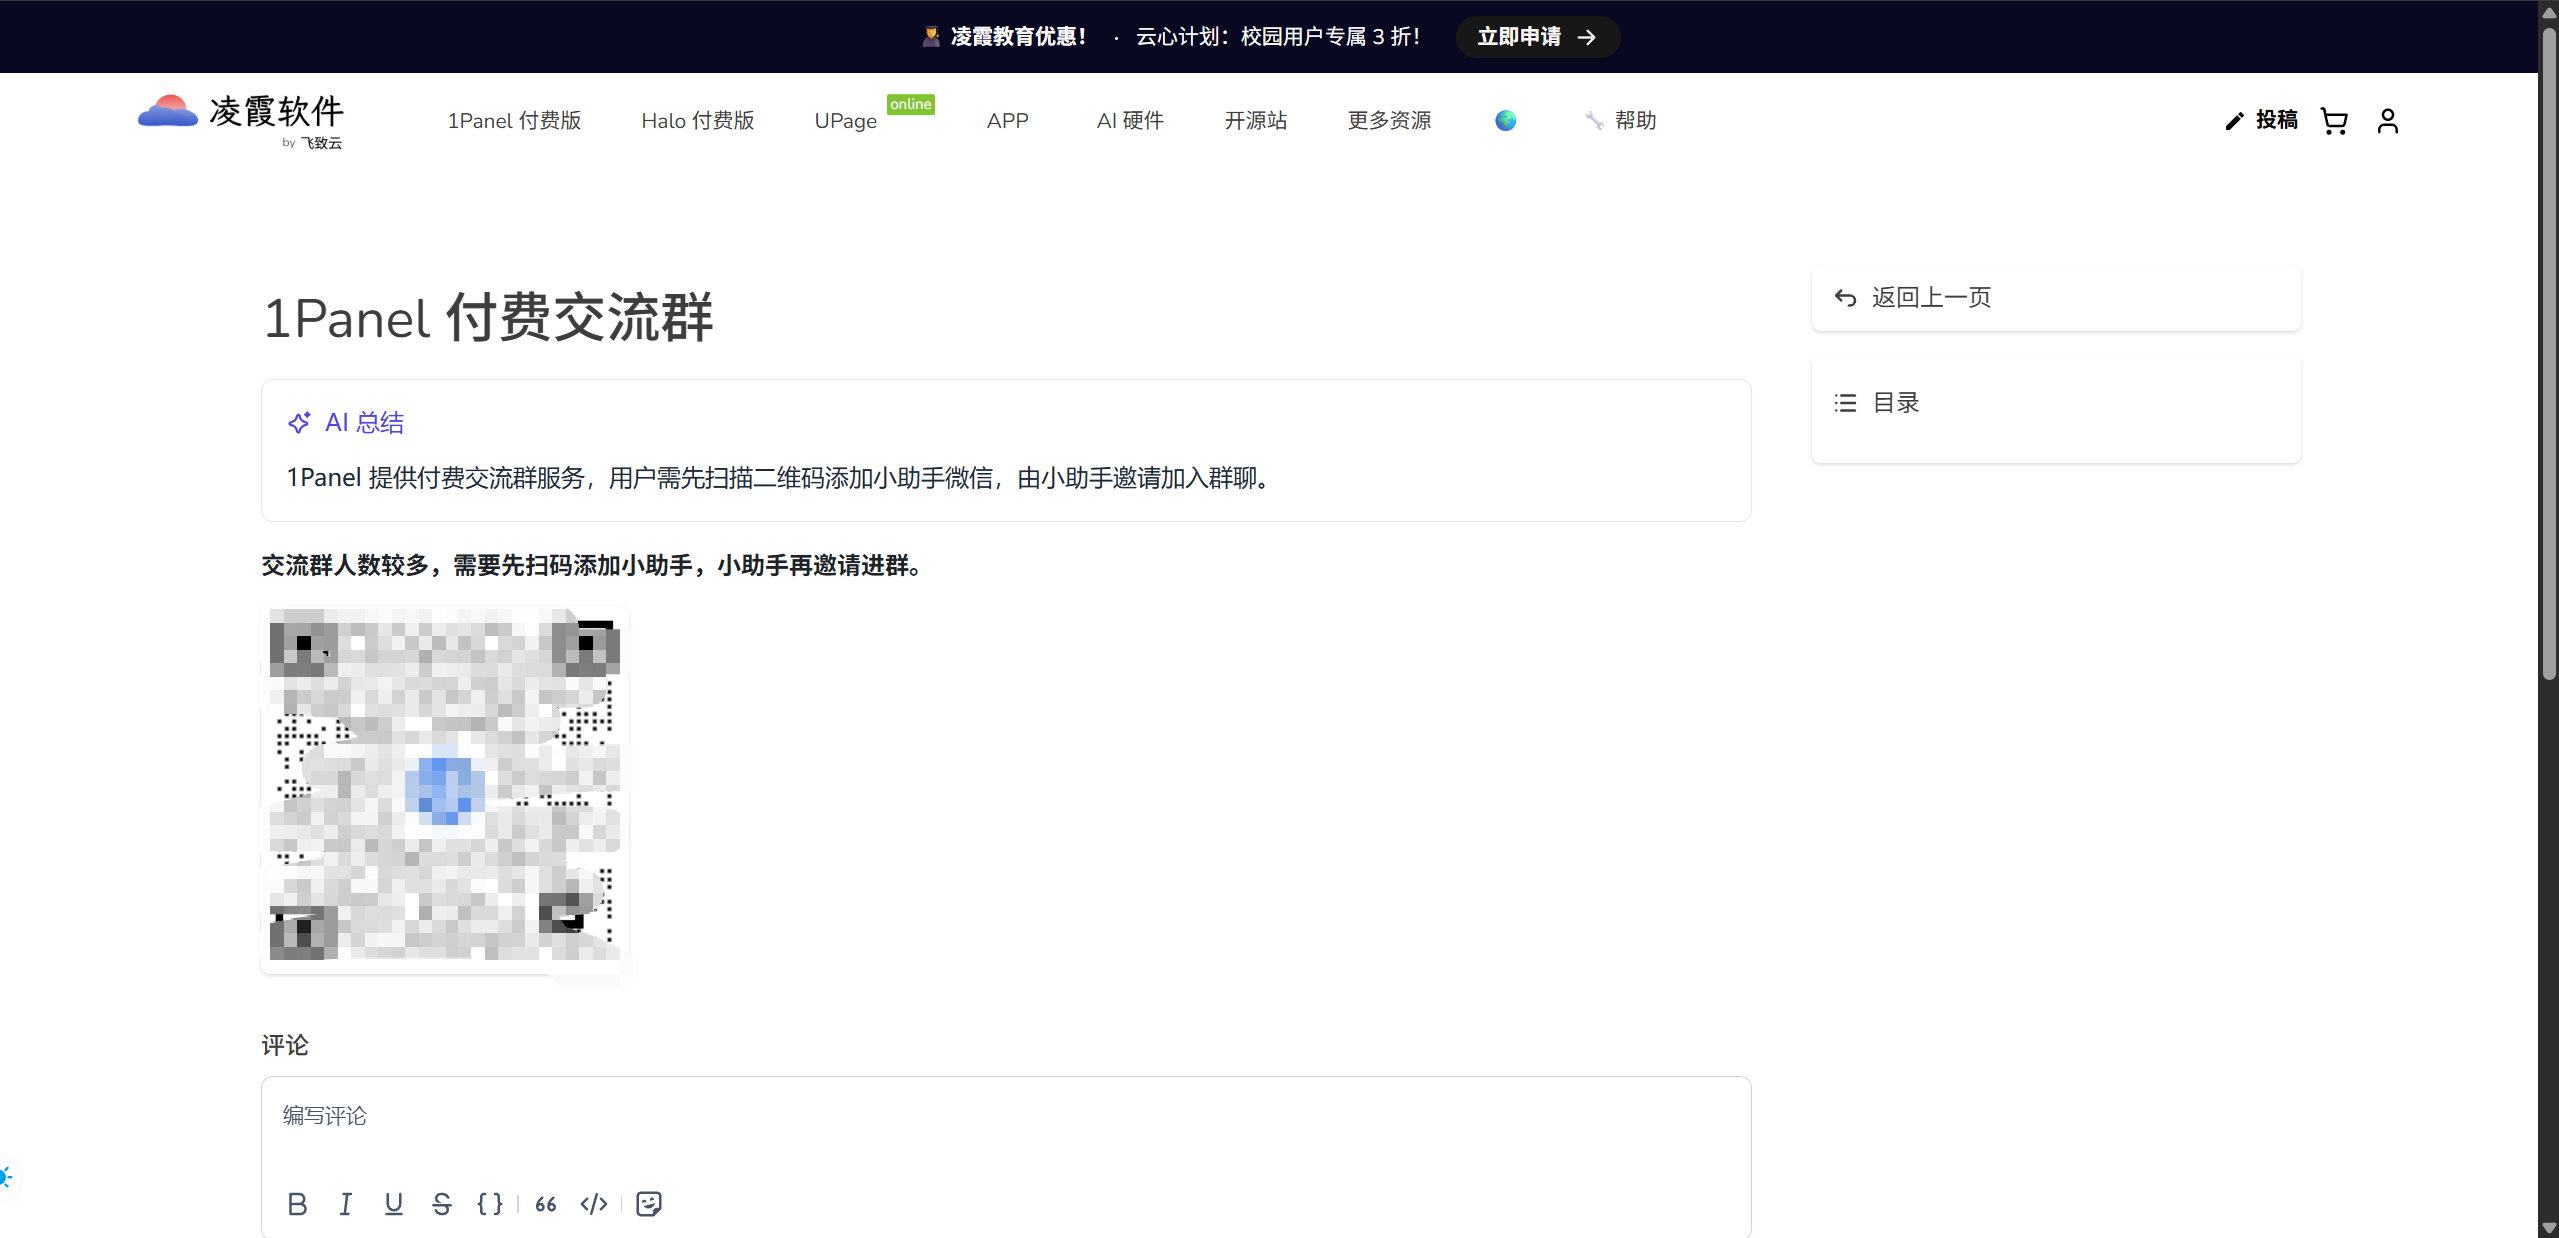
Task: Open the 1Panel 付费版 menu
Action: pos(514,121)
